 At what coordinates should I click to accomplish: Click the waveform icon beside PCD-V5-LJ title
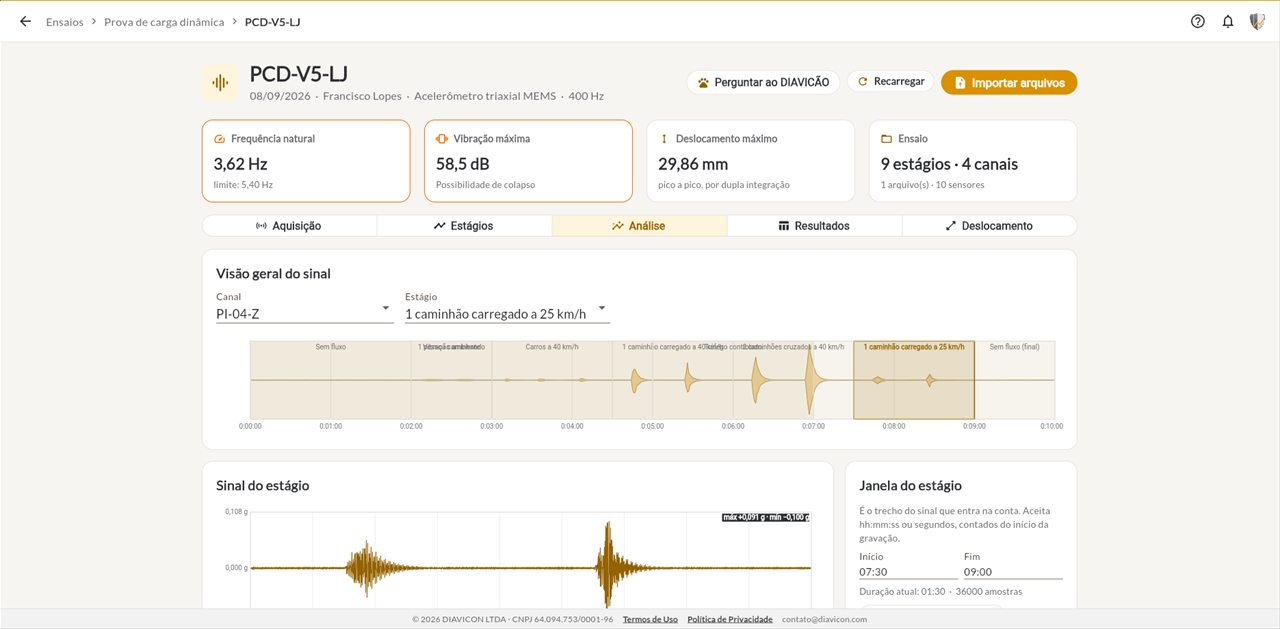pyautogui.click(x=220, y=82)
